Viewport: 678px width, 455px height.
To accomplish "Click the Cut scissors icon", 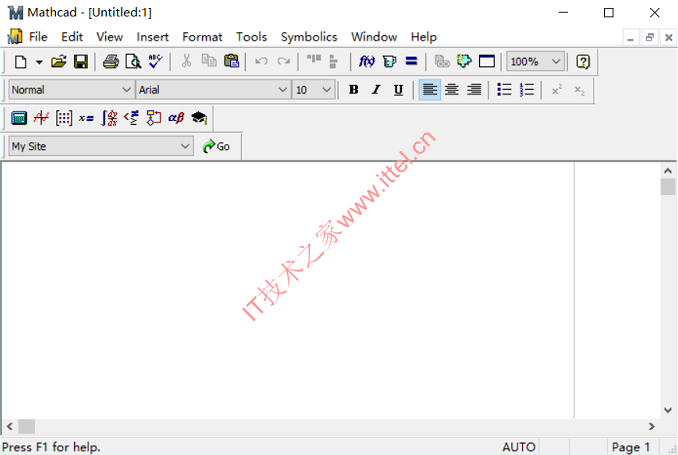I will click(186, 61).
